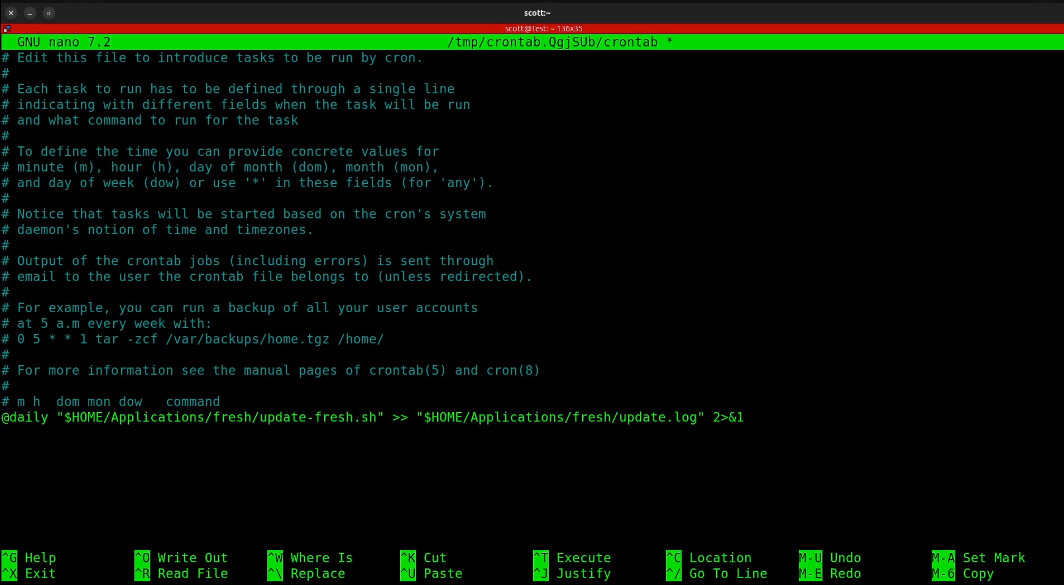Viewport: 1064px width, 585px height.
Task: Click the ^X Exit shortcut
Action: [29, 574]
